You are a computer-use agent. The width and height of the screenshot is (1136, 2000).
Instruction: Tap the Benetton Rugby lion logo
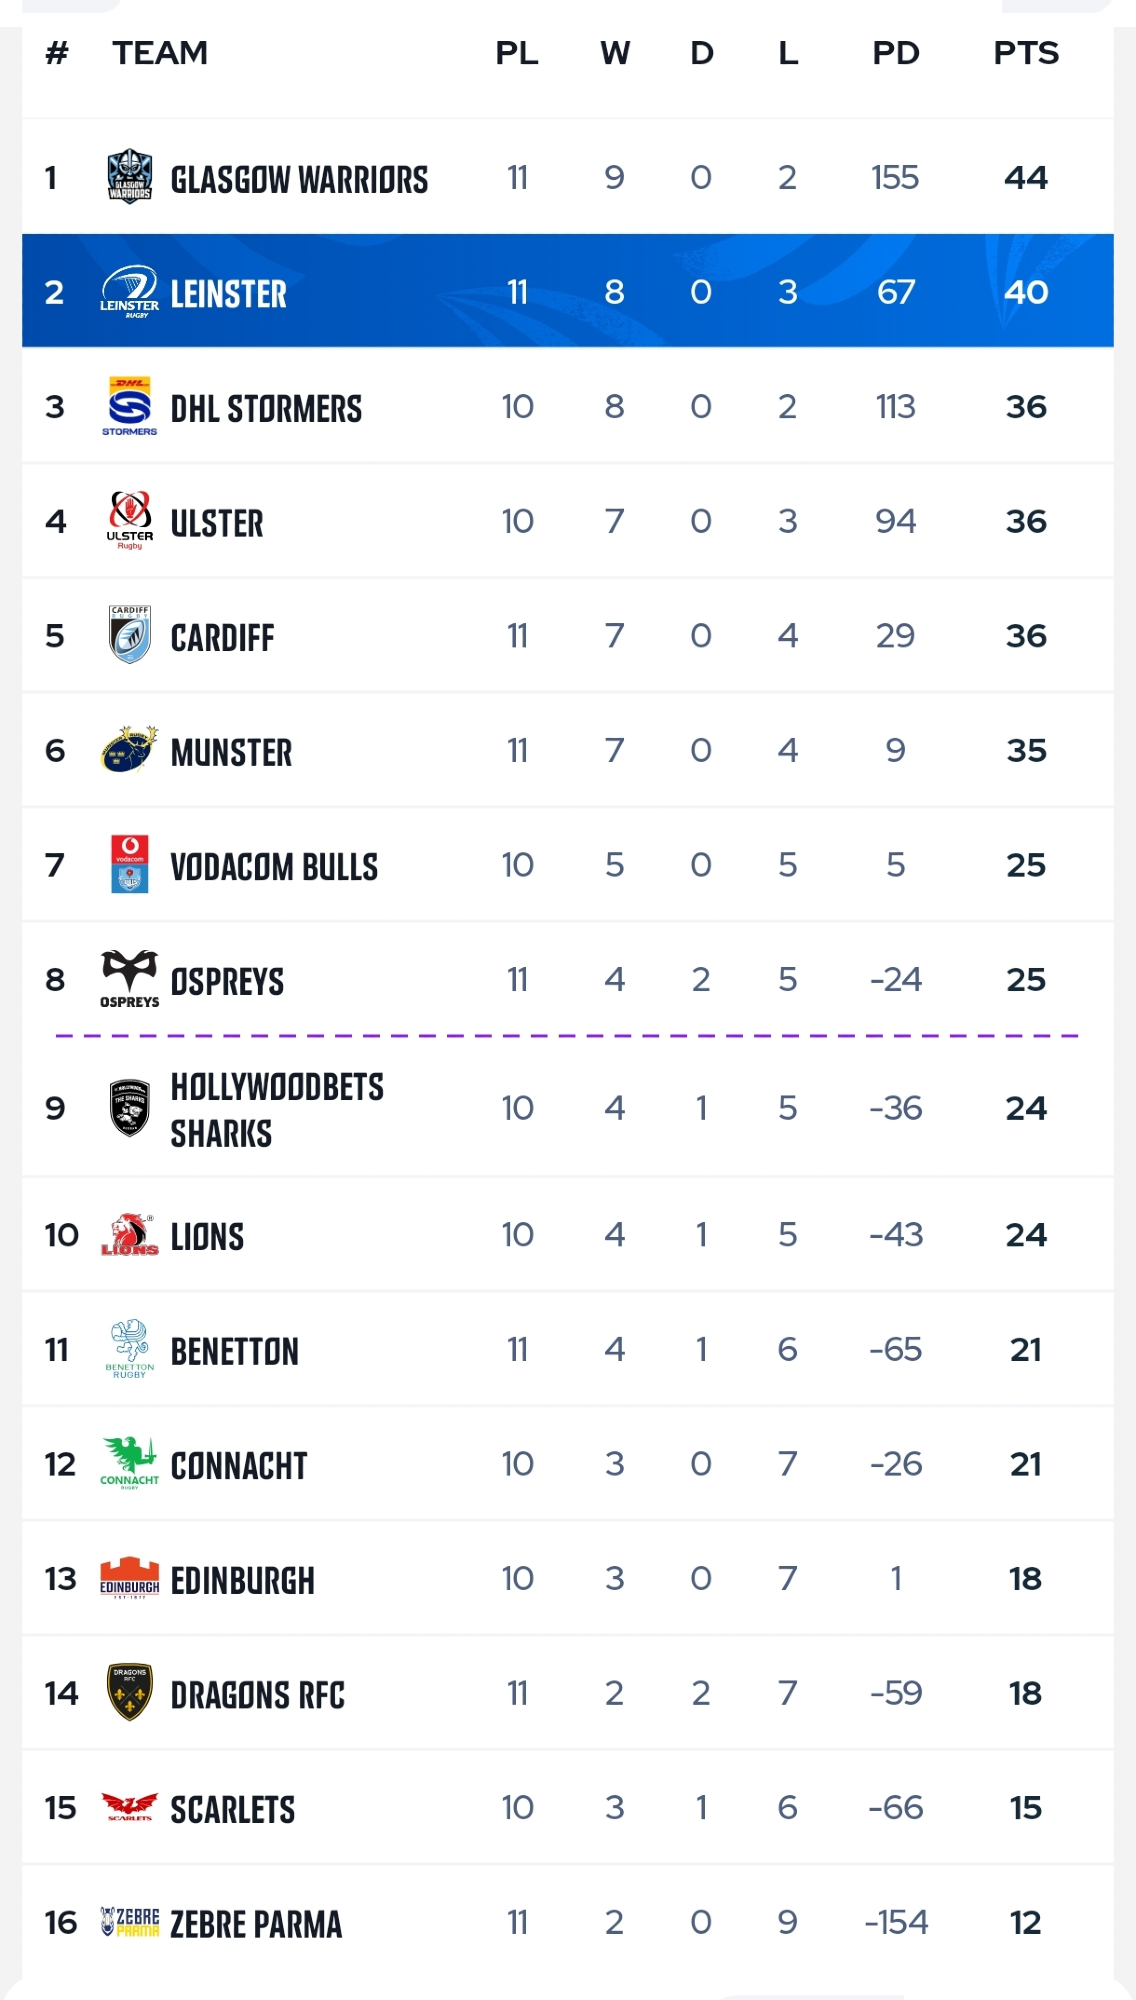click(x=130, y=1349)
